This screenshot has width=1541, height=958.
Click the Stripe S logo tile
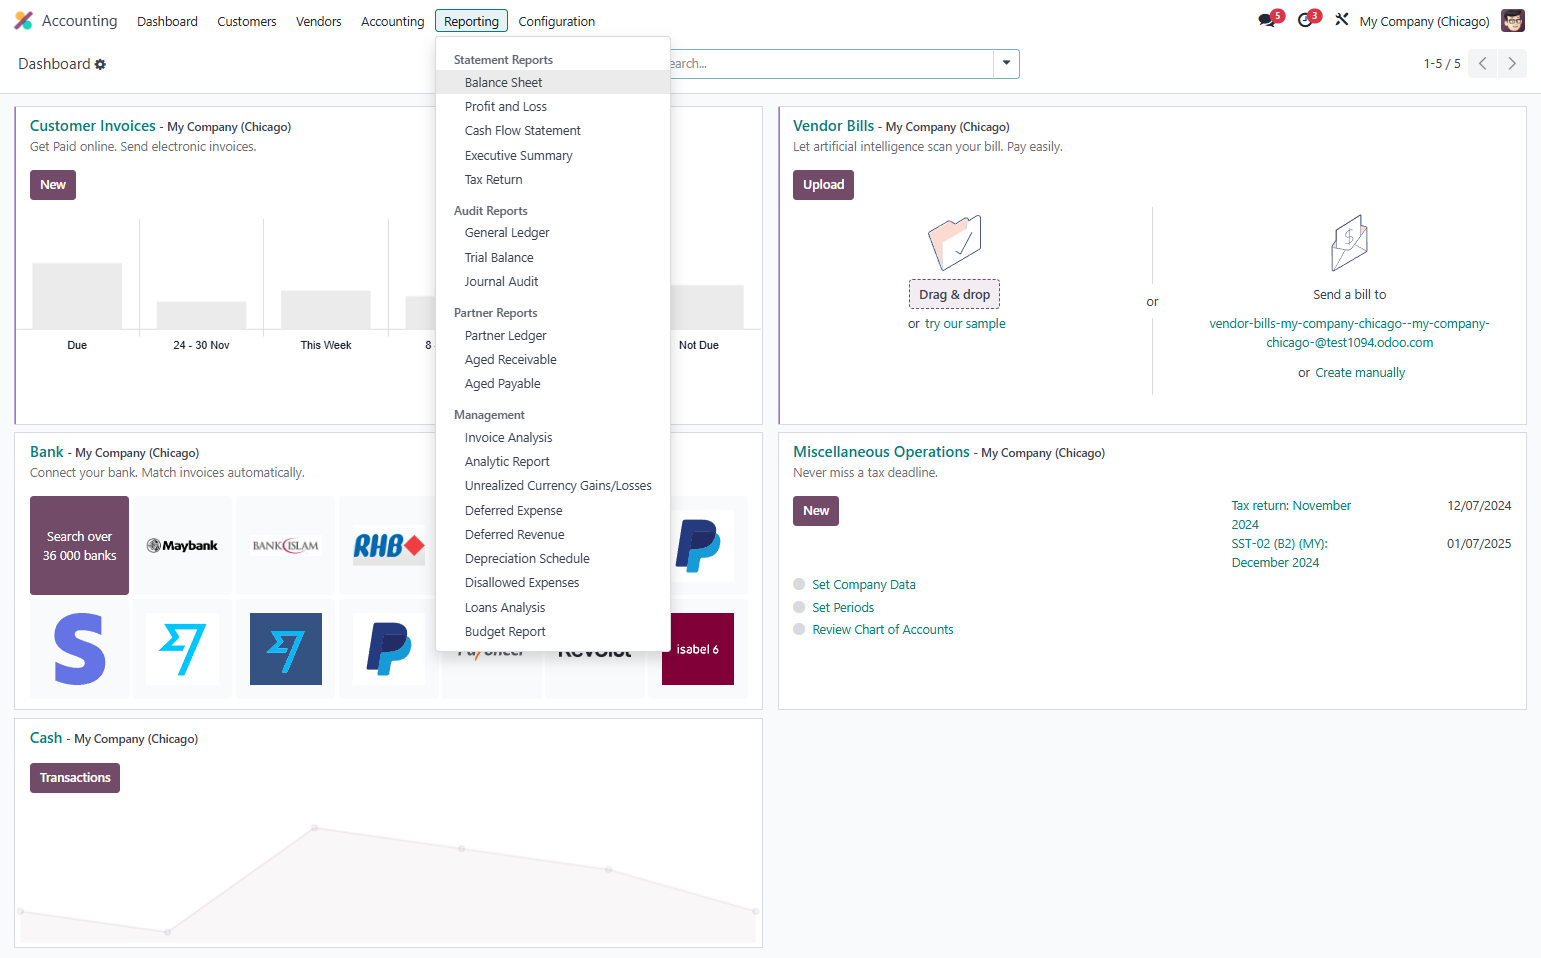click(x=79, y=649)
